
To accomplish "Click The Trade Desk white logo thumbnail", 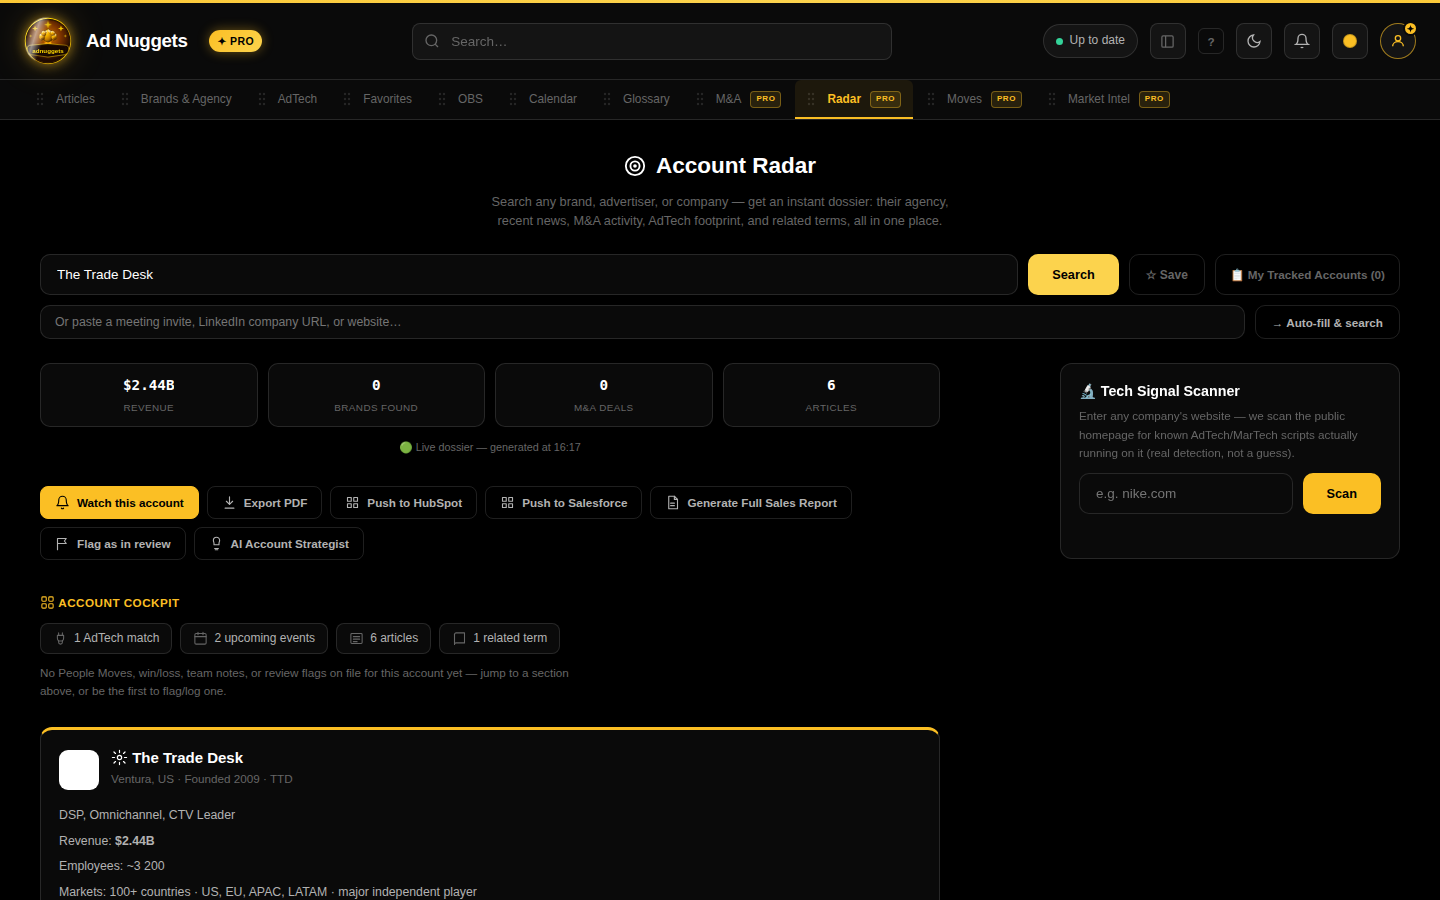I will pos(79,770).
